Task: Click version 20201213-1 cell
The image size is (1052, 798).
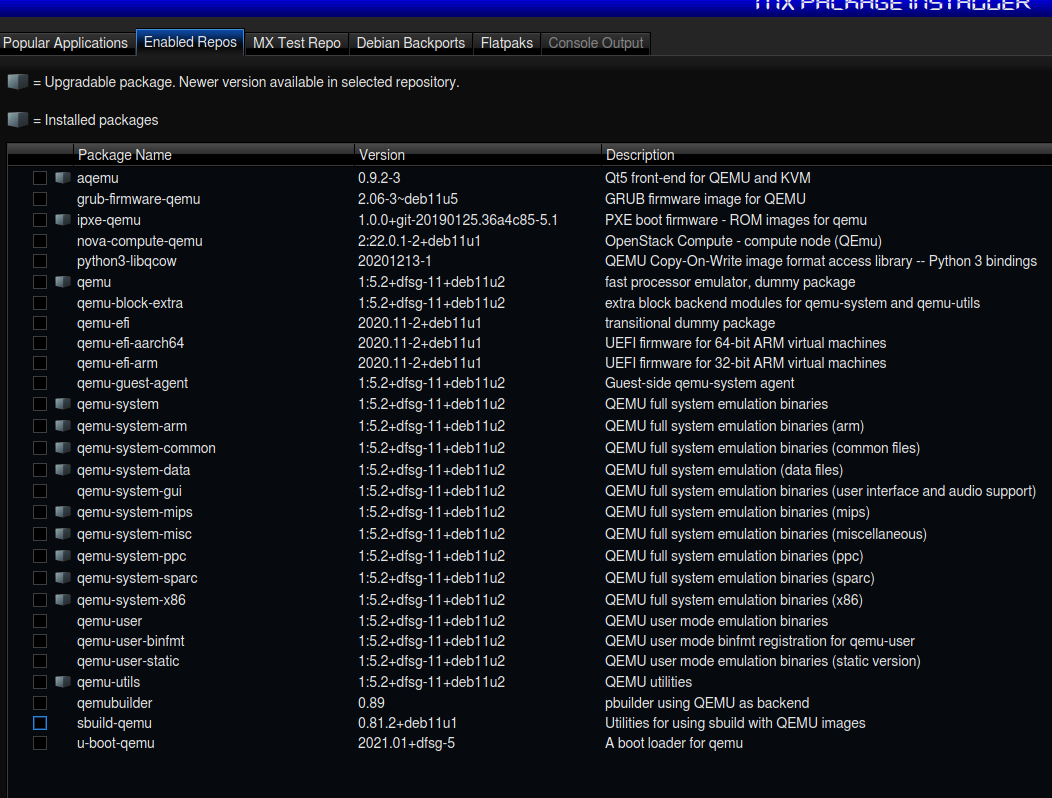Action: 394,261
